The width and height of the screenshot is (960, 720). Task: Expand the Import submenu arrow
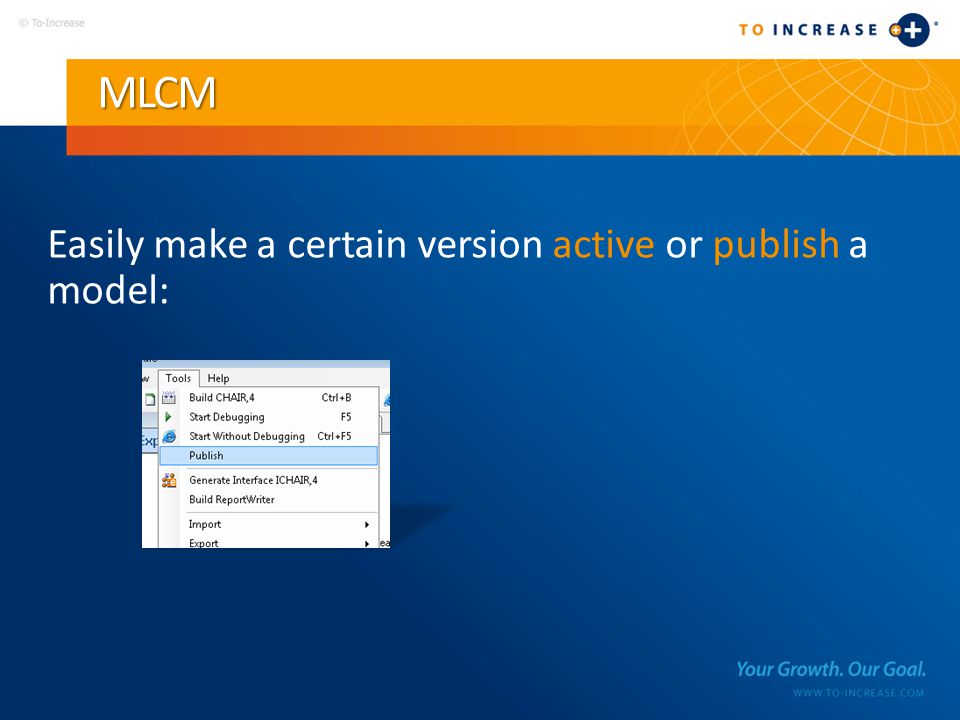click(x=367, y=525)
